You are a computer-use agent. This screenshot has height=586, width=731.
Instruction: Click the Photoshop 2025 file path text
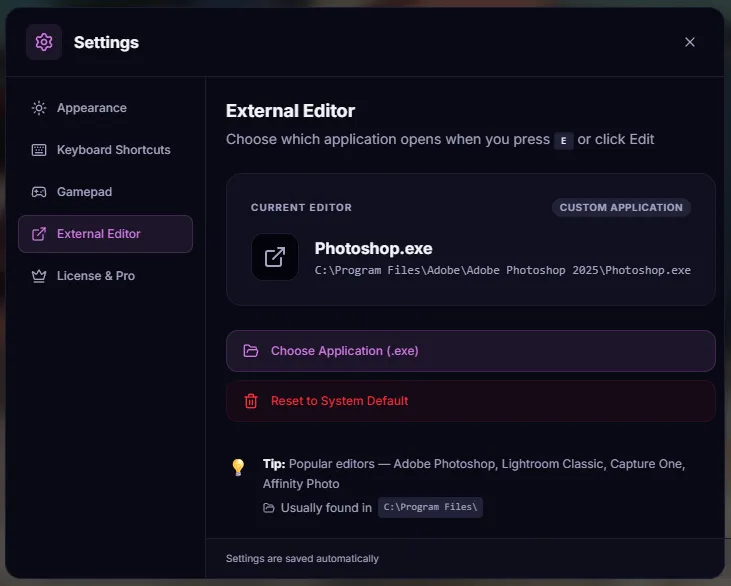[503, 270]
